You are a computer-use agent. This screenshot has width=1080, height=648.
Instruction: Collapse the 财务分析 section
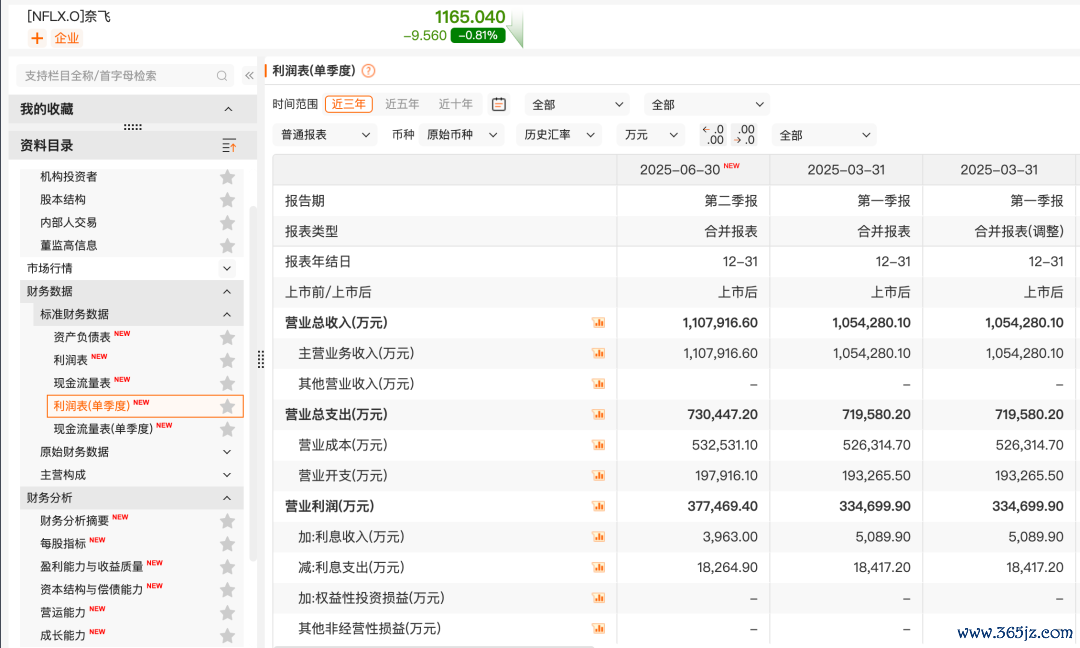[227, 498]
